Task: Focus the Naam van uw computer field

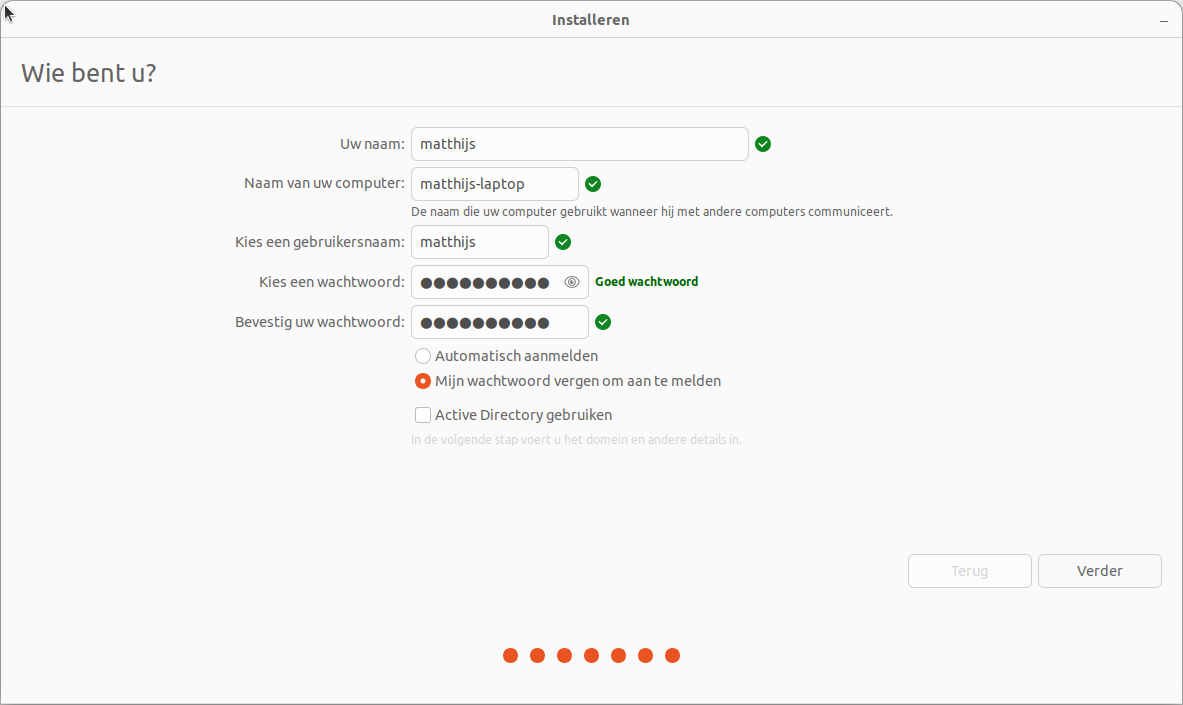Action: click(494, 184)
